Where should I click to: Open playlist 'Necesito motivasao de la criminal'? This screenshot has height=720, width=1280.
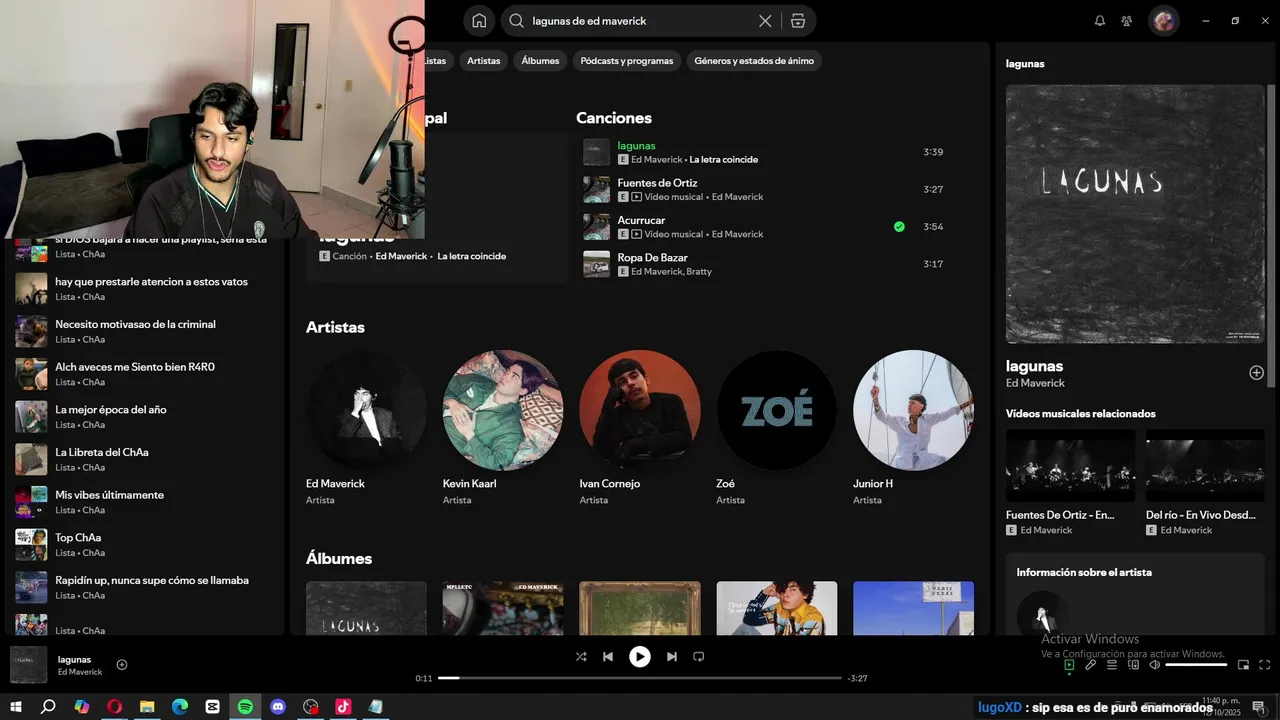pos(145,331)
